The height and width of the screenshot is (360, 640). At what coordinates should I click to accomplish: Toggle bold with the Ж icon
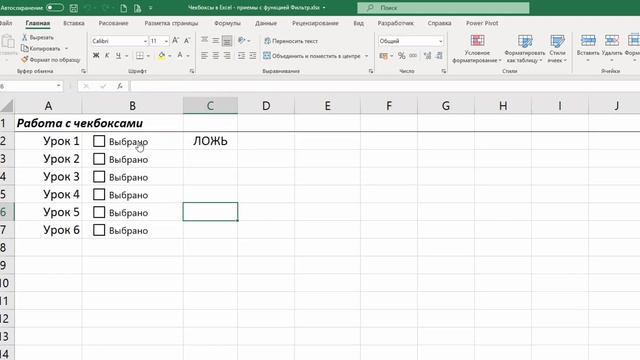tap(96, 55)
